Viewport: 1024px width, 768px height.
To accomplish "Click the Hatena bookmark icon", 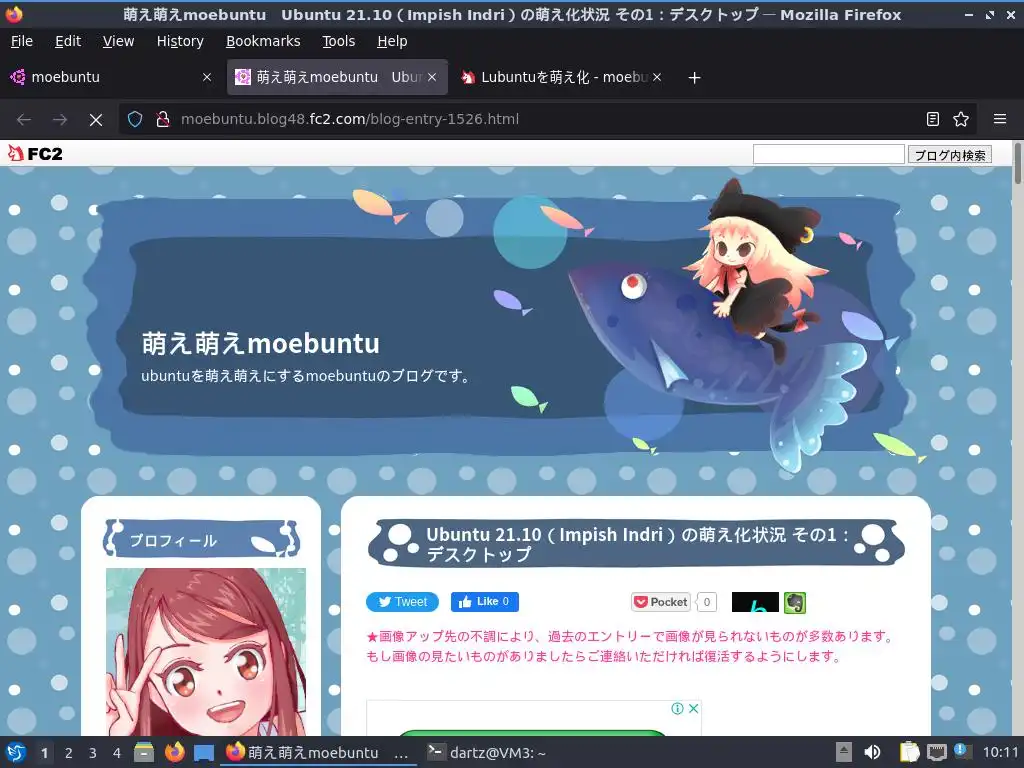I will 755,602.
